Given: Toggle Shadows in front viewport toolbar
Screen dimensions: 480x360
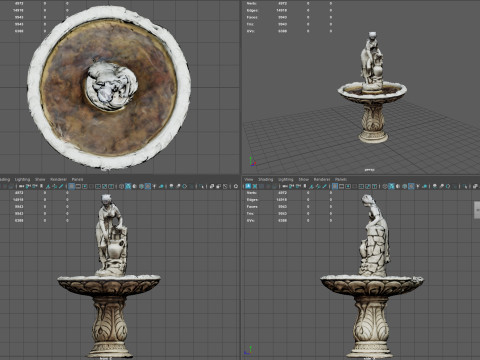Looking at the screenshot, I should (x=161, y=186).
